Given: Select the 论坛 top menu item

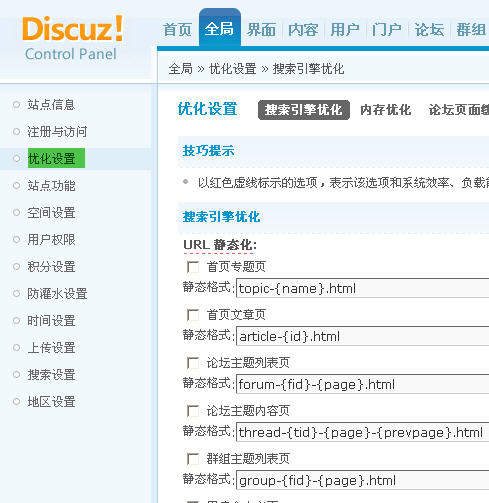Looking at the screenshot, I should pos(429,30).
